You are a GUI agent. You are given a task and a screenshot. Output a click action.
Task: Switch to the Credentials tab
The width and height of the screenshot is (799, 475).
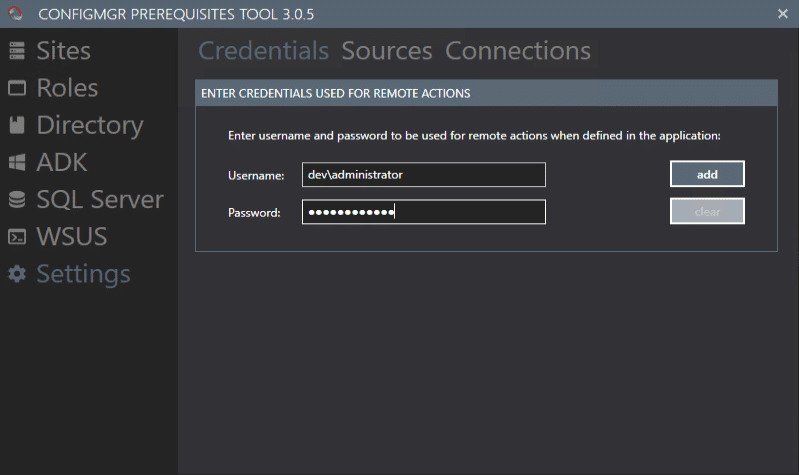click(x=263, y=51)
